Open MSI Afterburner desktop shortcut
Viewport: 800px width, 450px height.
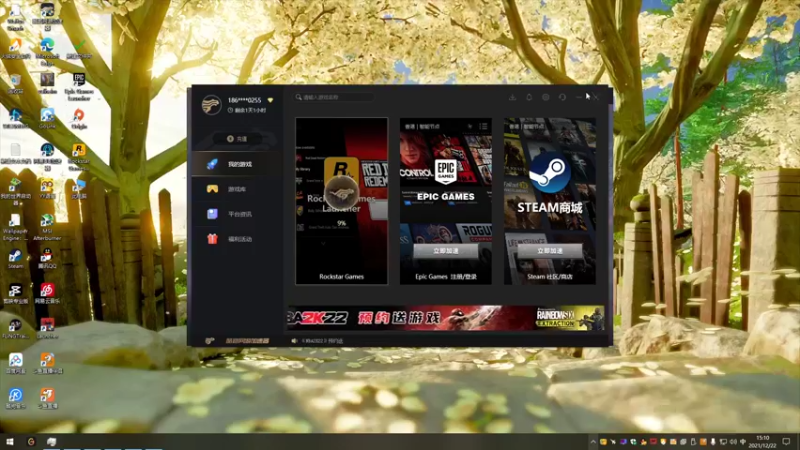[x=47, y=227]
